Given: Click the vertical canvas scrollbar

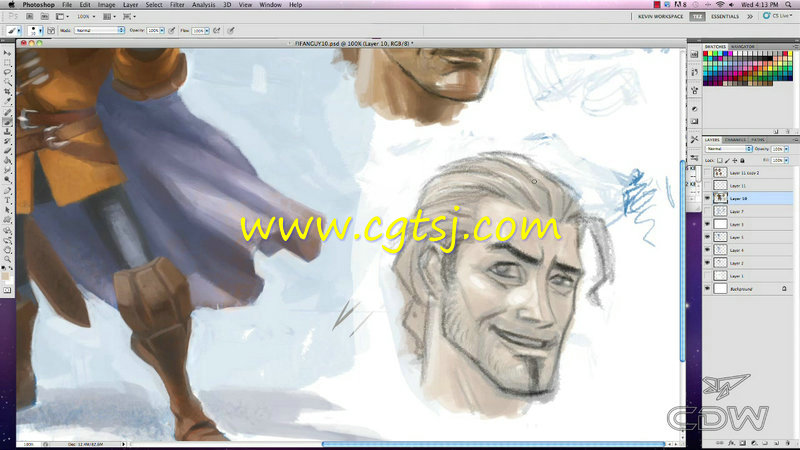Looking at the screenshot, I should 683,260.
